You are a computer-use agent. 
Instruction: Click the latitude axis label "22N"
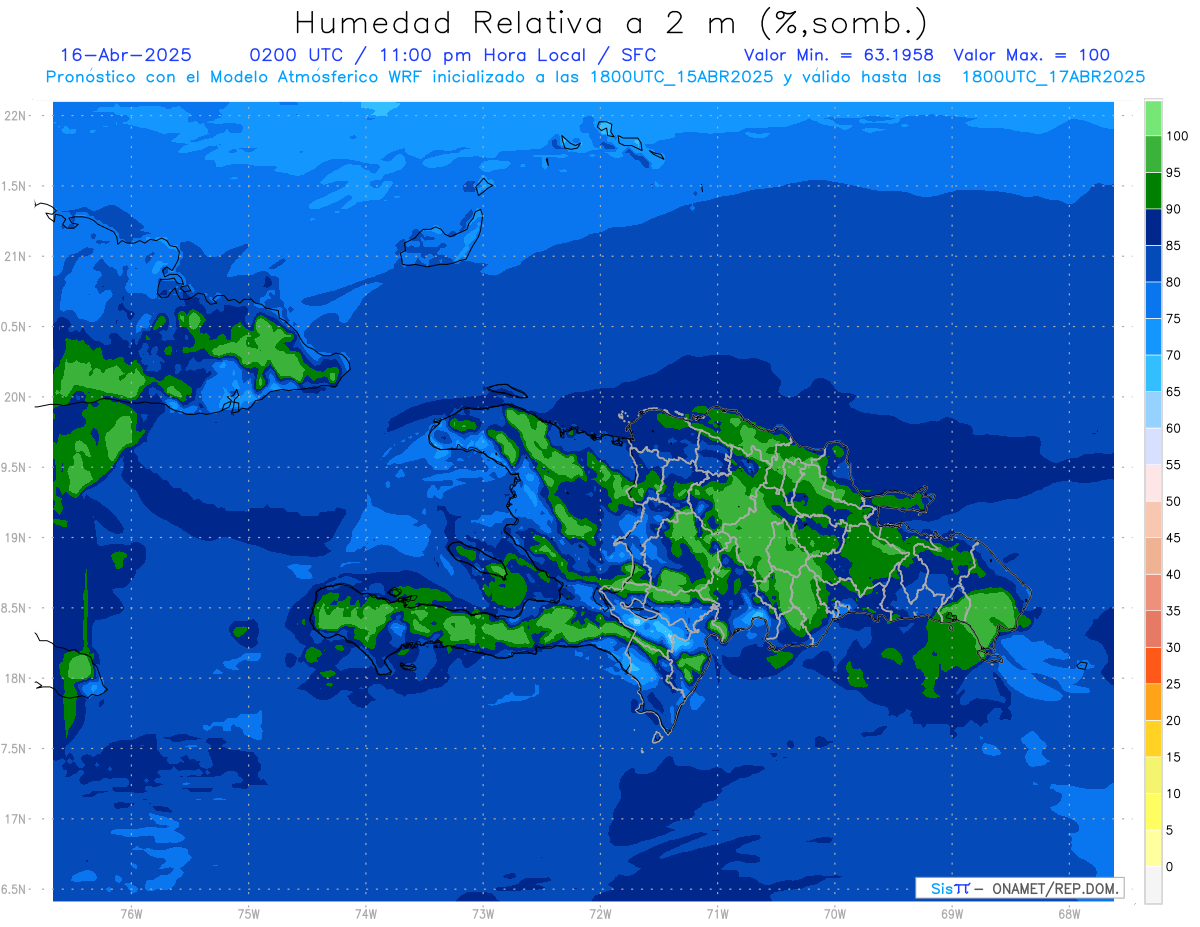[15, 115]
